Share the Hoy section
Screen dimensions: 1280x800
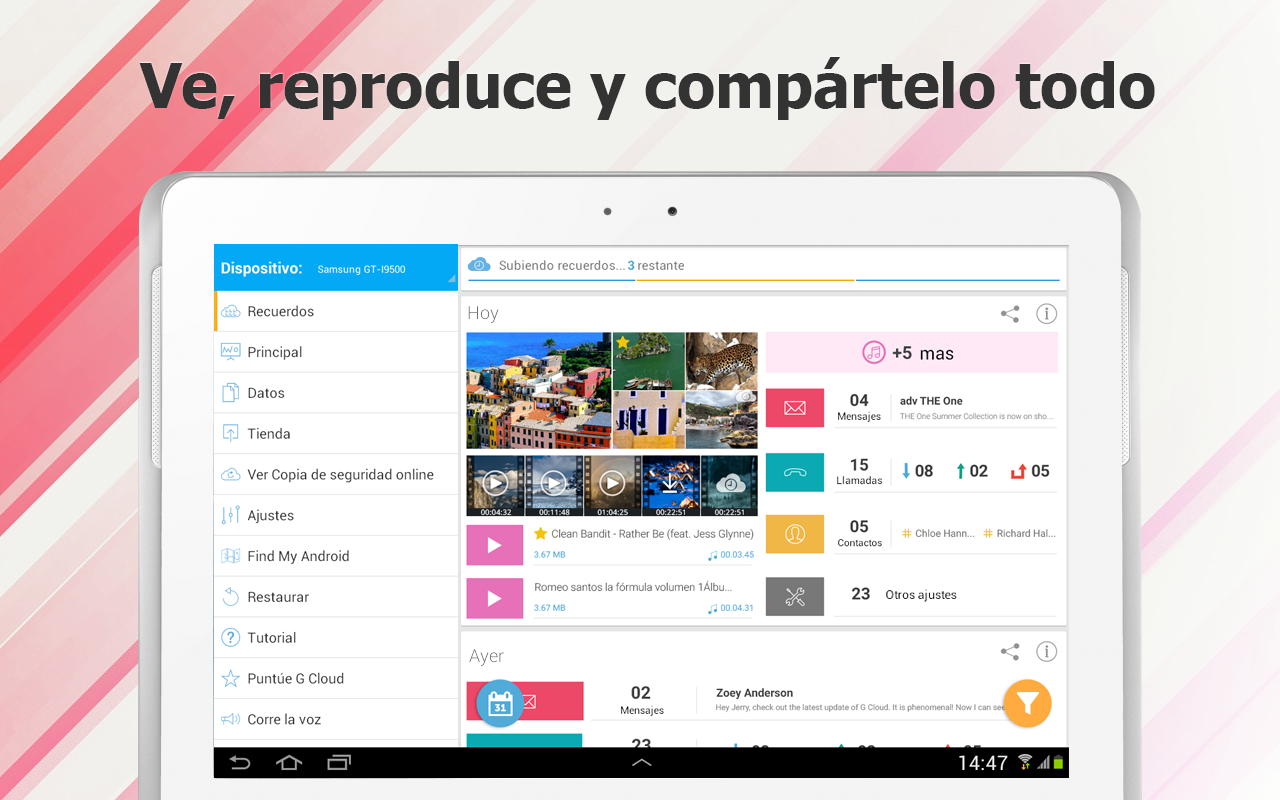1010,314
